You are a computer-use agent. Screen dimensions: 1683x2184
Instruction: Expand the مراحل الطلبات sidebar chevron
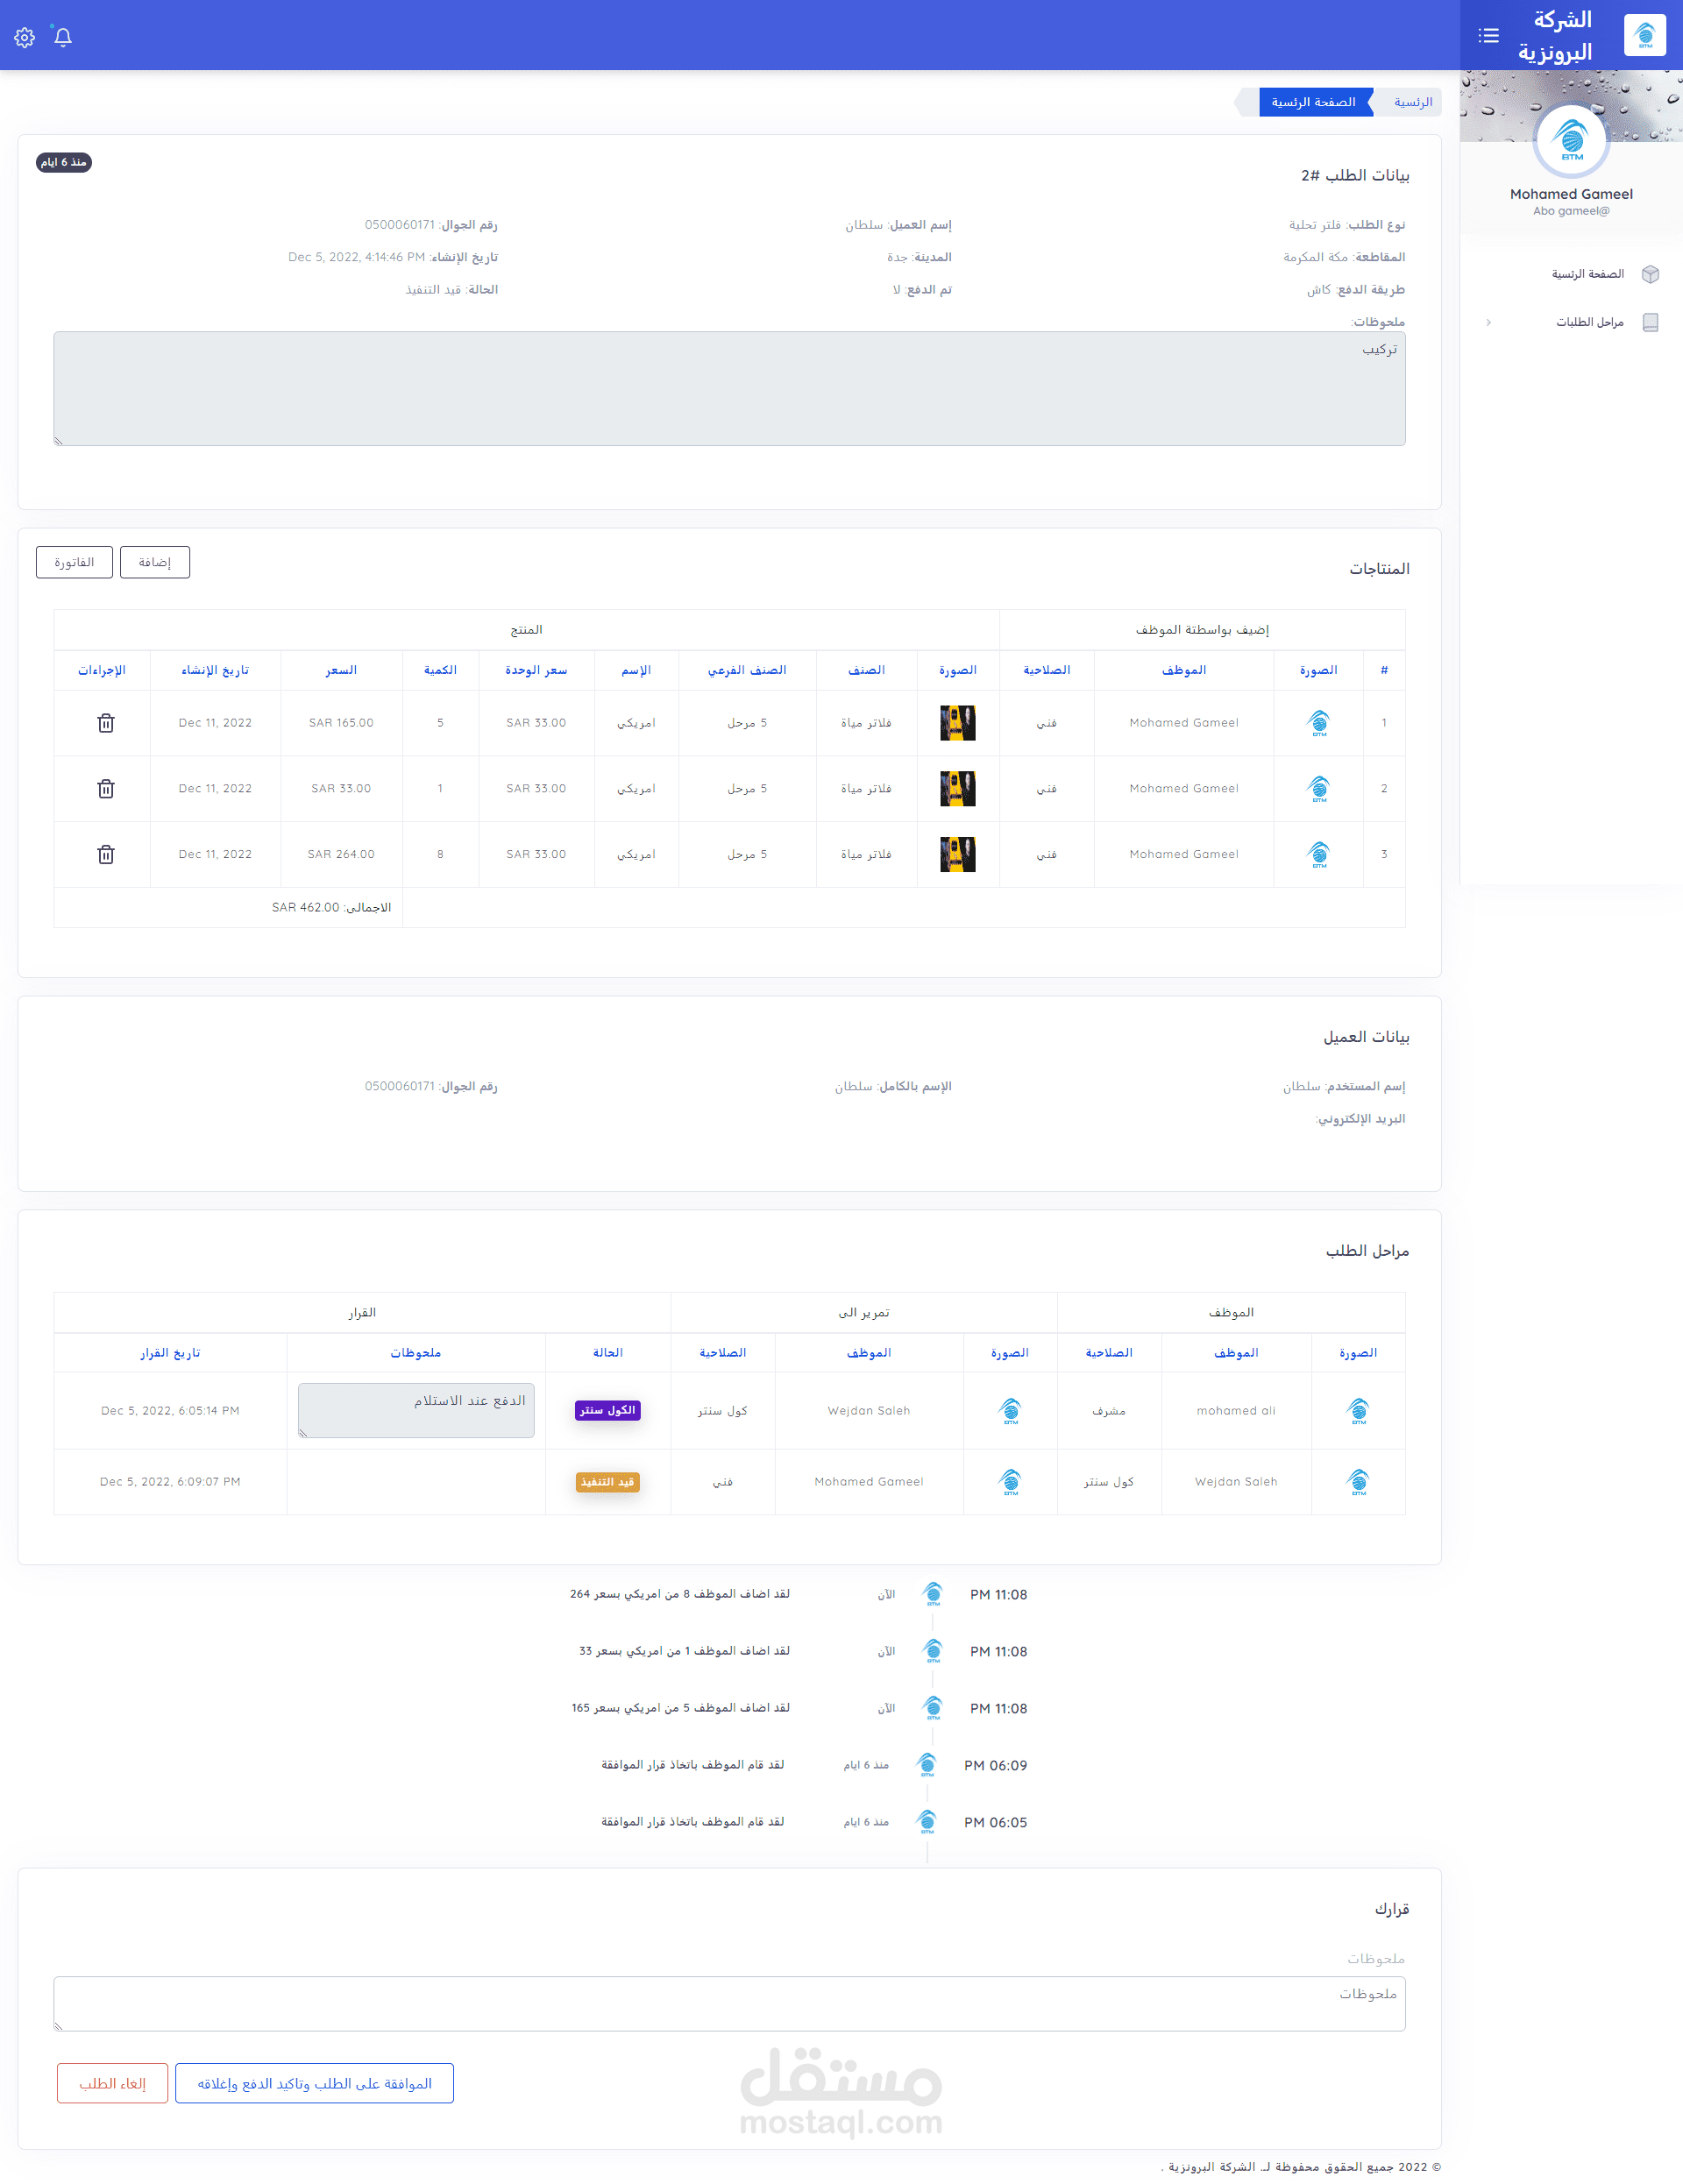(1489, 322)
